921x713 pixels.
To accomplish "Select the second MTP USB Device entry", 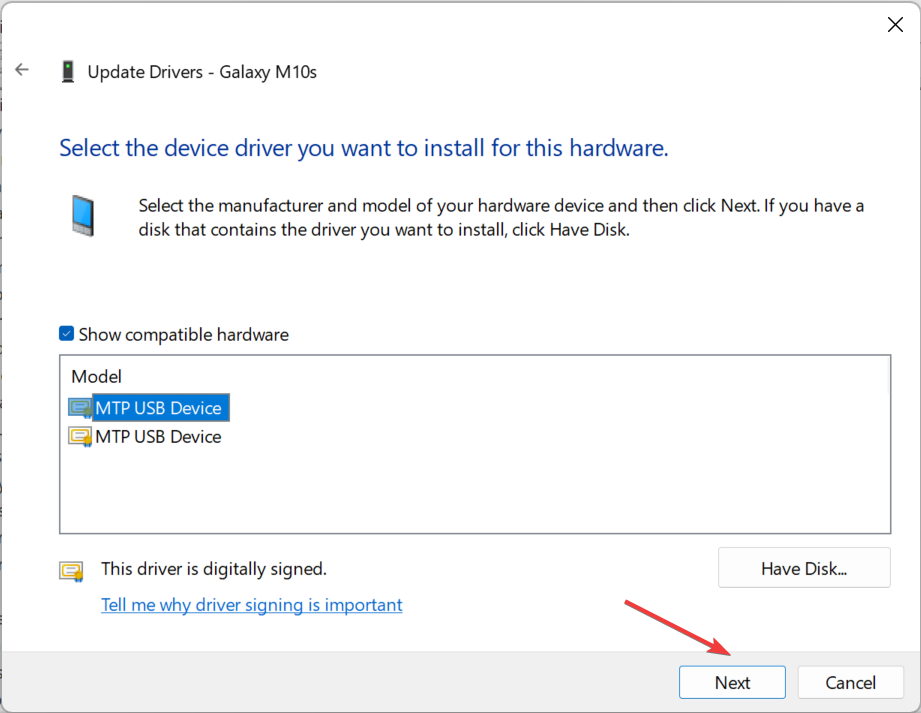I will pos(158,437).
